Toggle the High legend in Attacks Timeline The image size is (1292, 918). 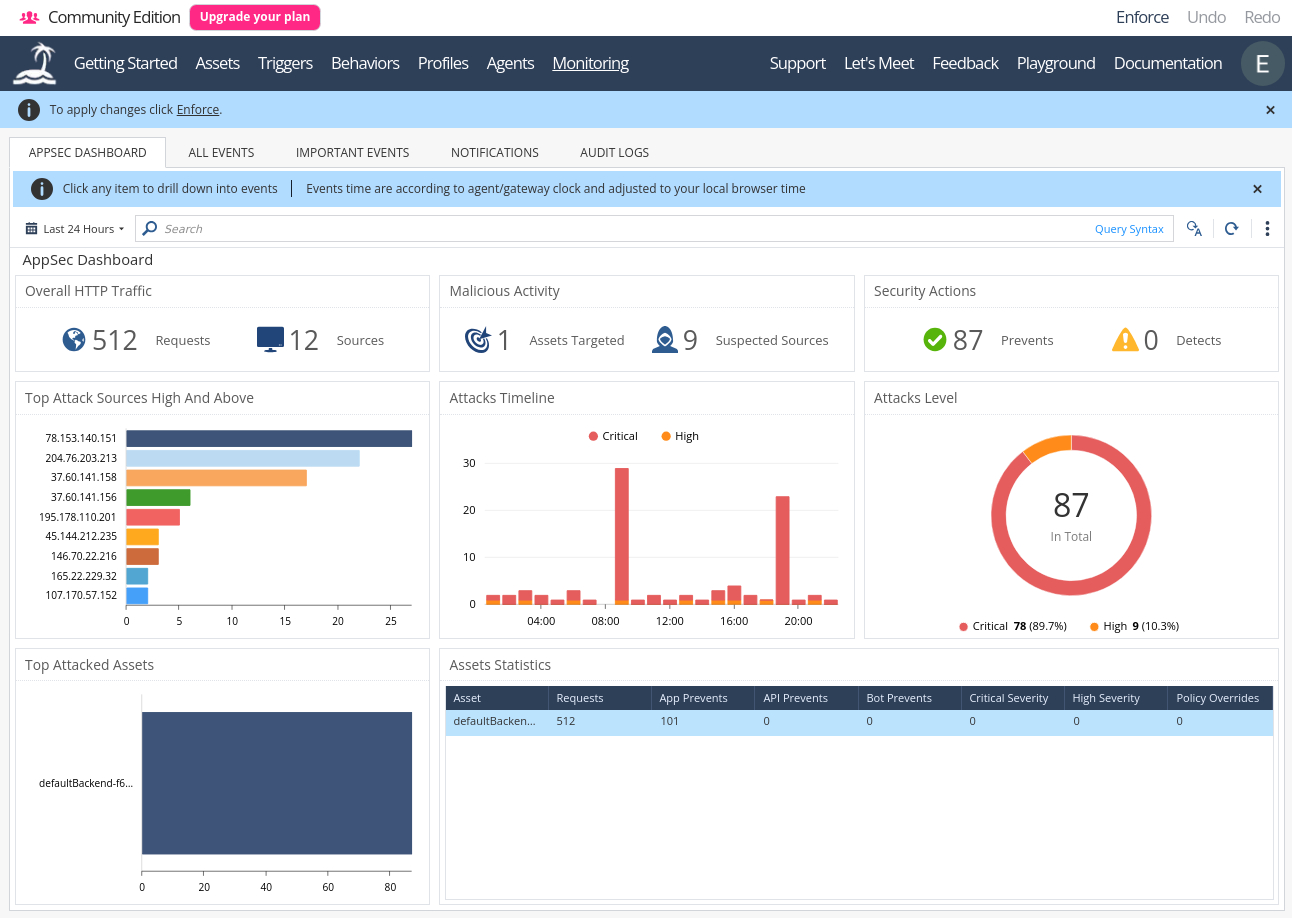pos(680,436)
